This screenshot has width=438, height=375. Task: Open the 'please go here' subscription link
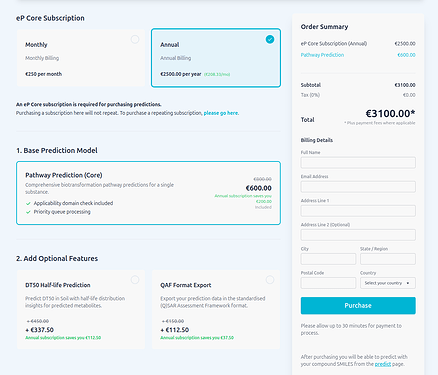pyautogui.click(x=221, y=113)
